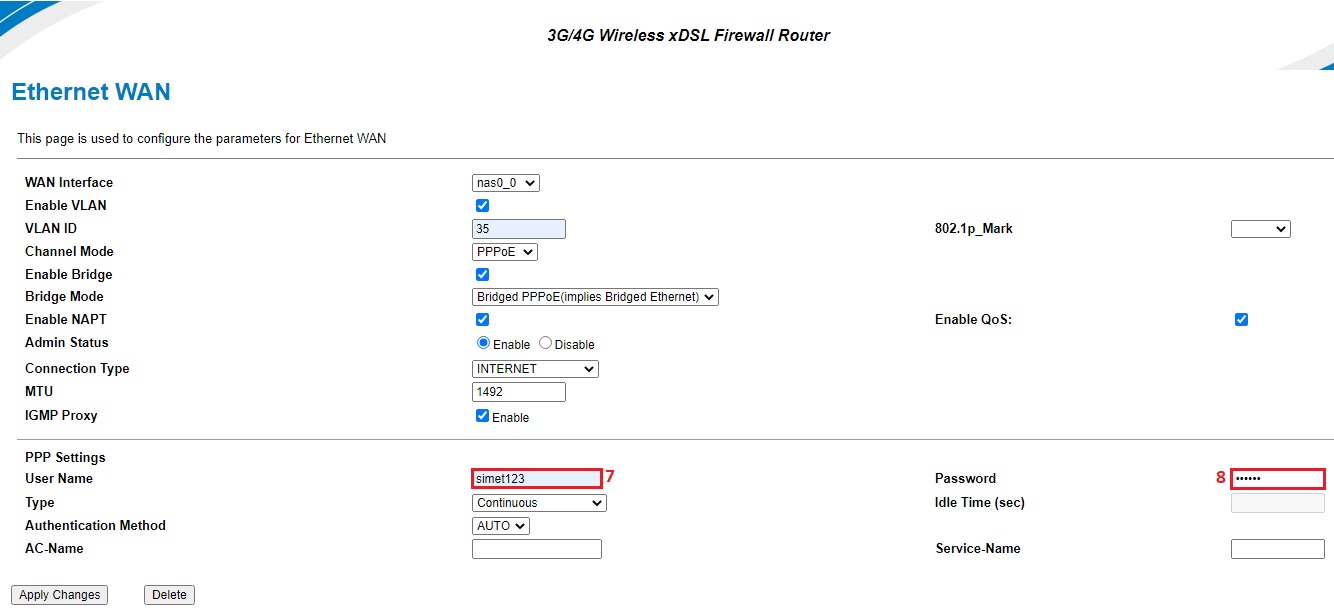Image resolution: width=1334 pixels, height=615 pixels.
Task: Click the PPP Password field
Action: pyautogui.click(x=1277, y=478)
